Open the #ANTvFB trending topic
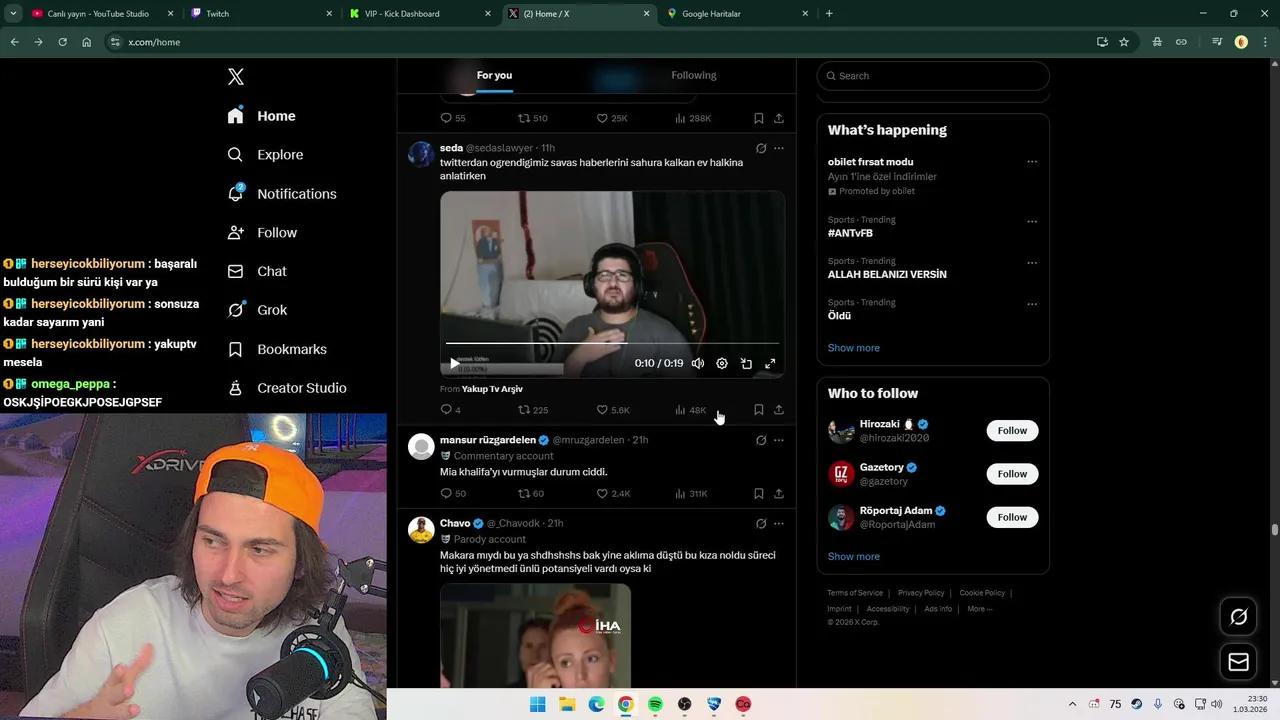Screen dimensions: 1280x720 850,233
